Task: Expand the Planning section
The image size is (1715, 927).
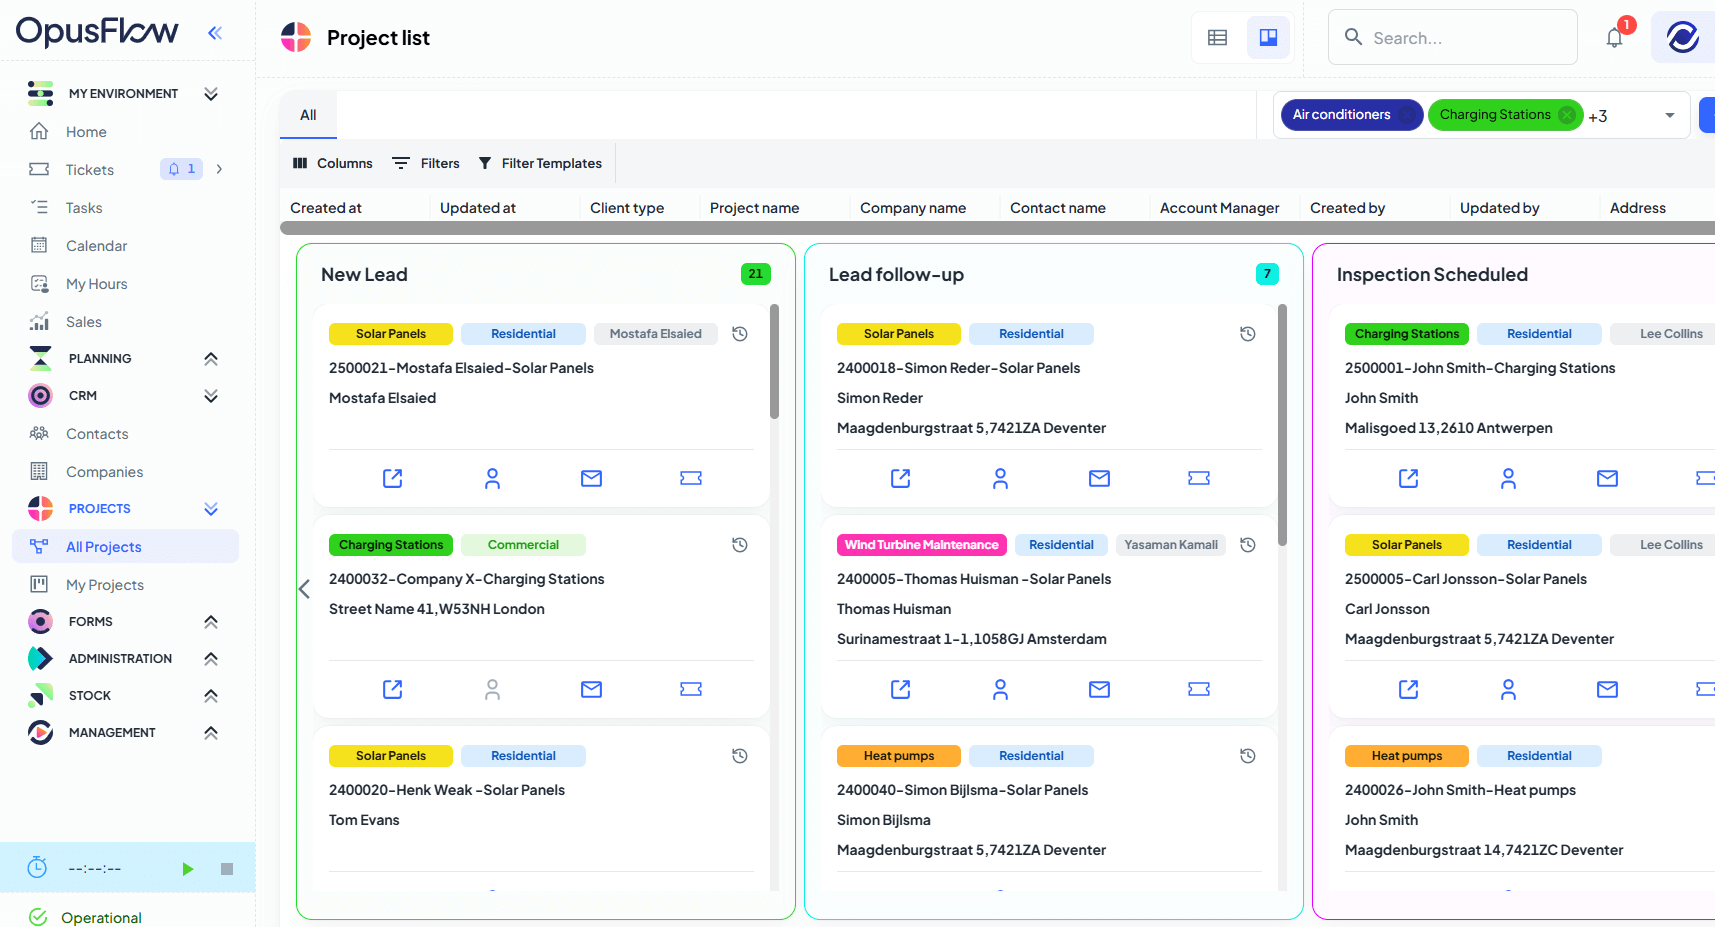Action: click(x=211, y=359)
